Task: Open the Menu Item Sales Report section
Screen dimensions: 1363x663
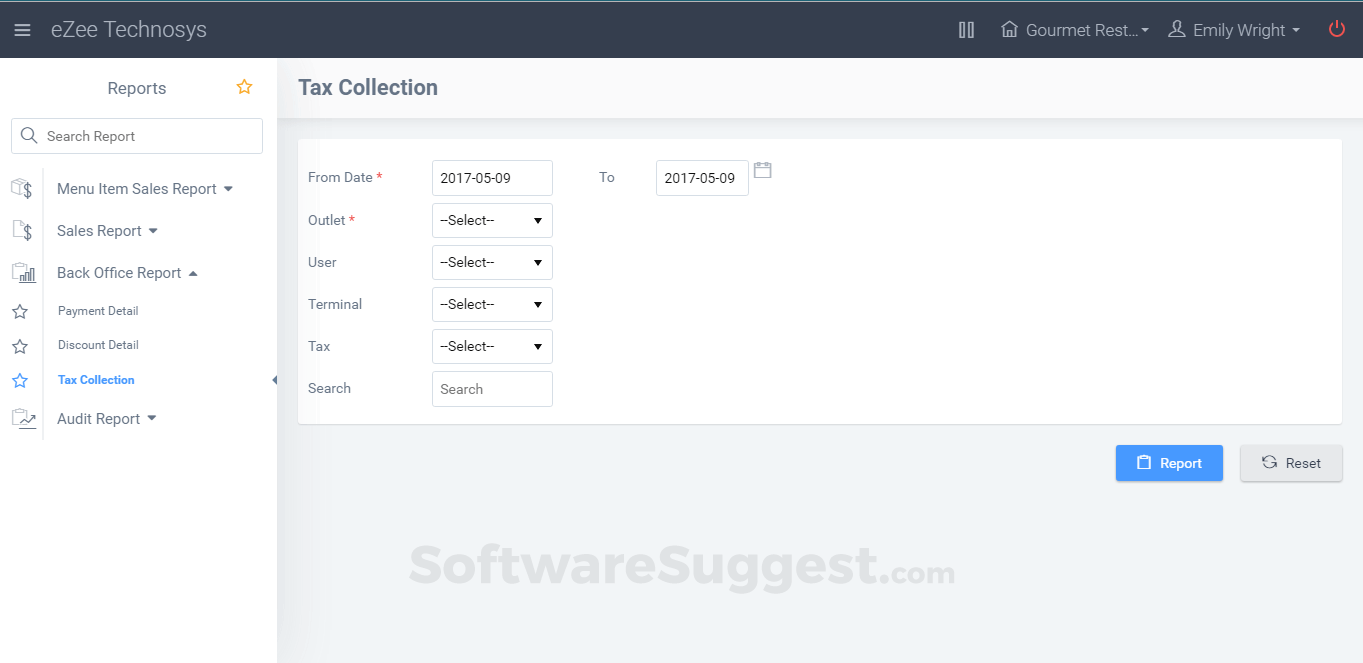Action: click(x=137, y=188)
